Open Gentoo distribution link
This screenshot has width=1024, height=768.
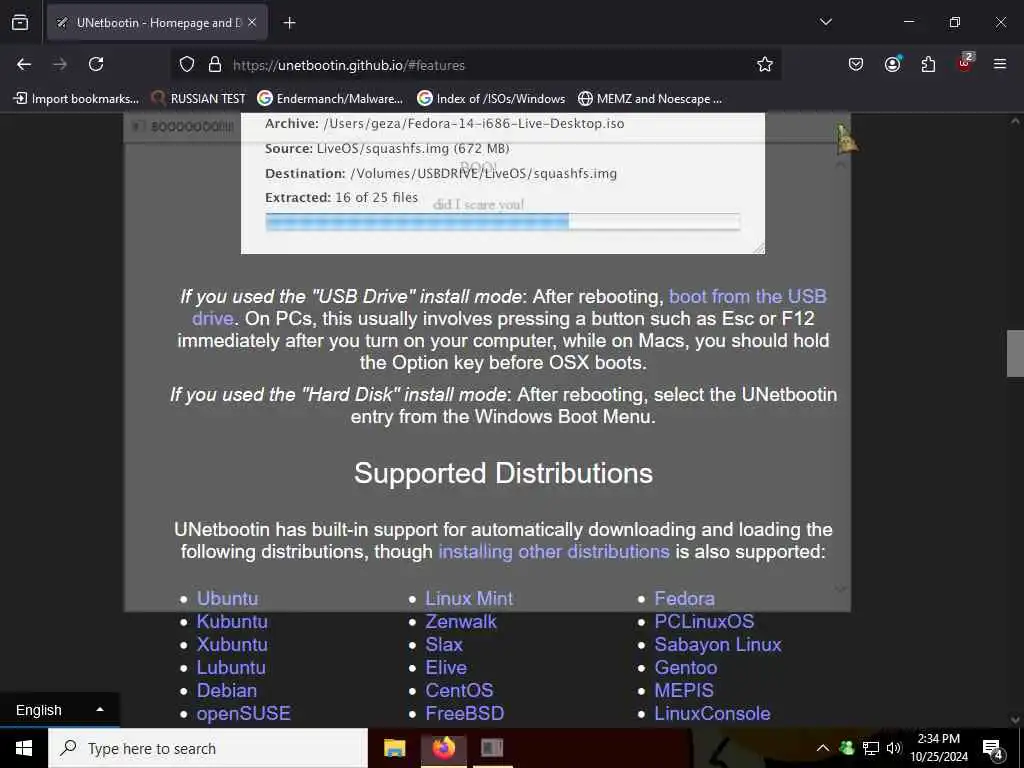686,667
